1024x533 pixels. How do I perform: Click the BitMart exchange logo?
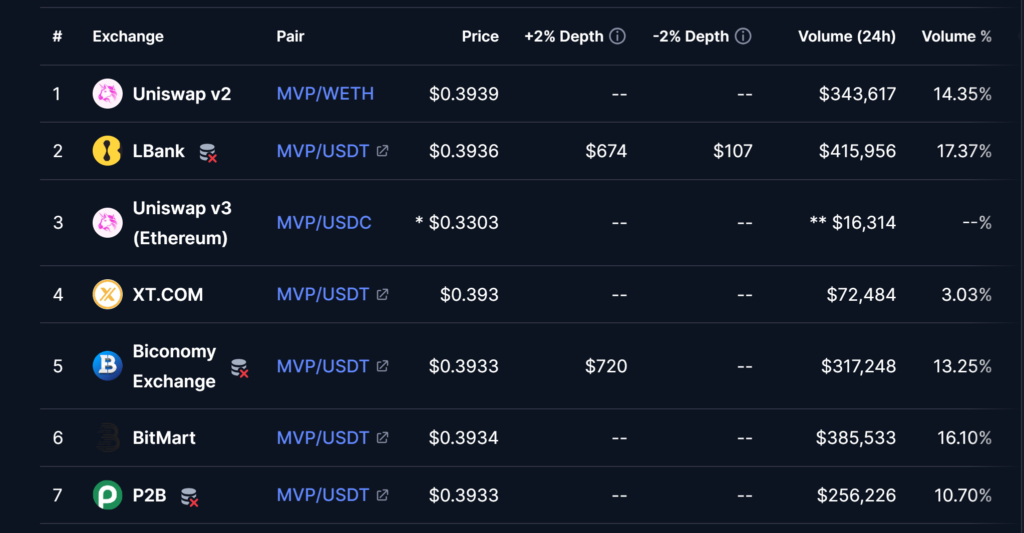click(107, 438)
